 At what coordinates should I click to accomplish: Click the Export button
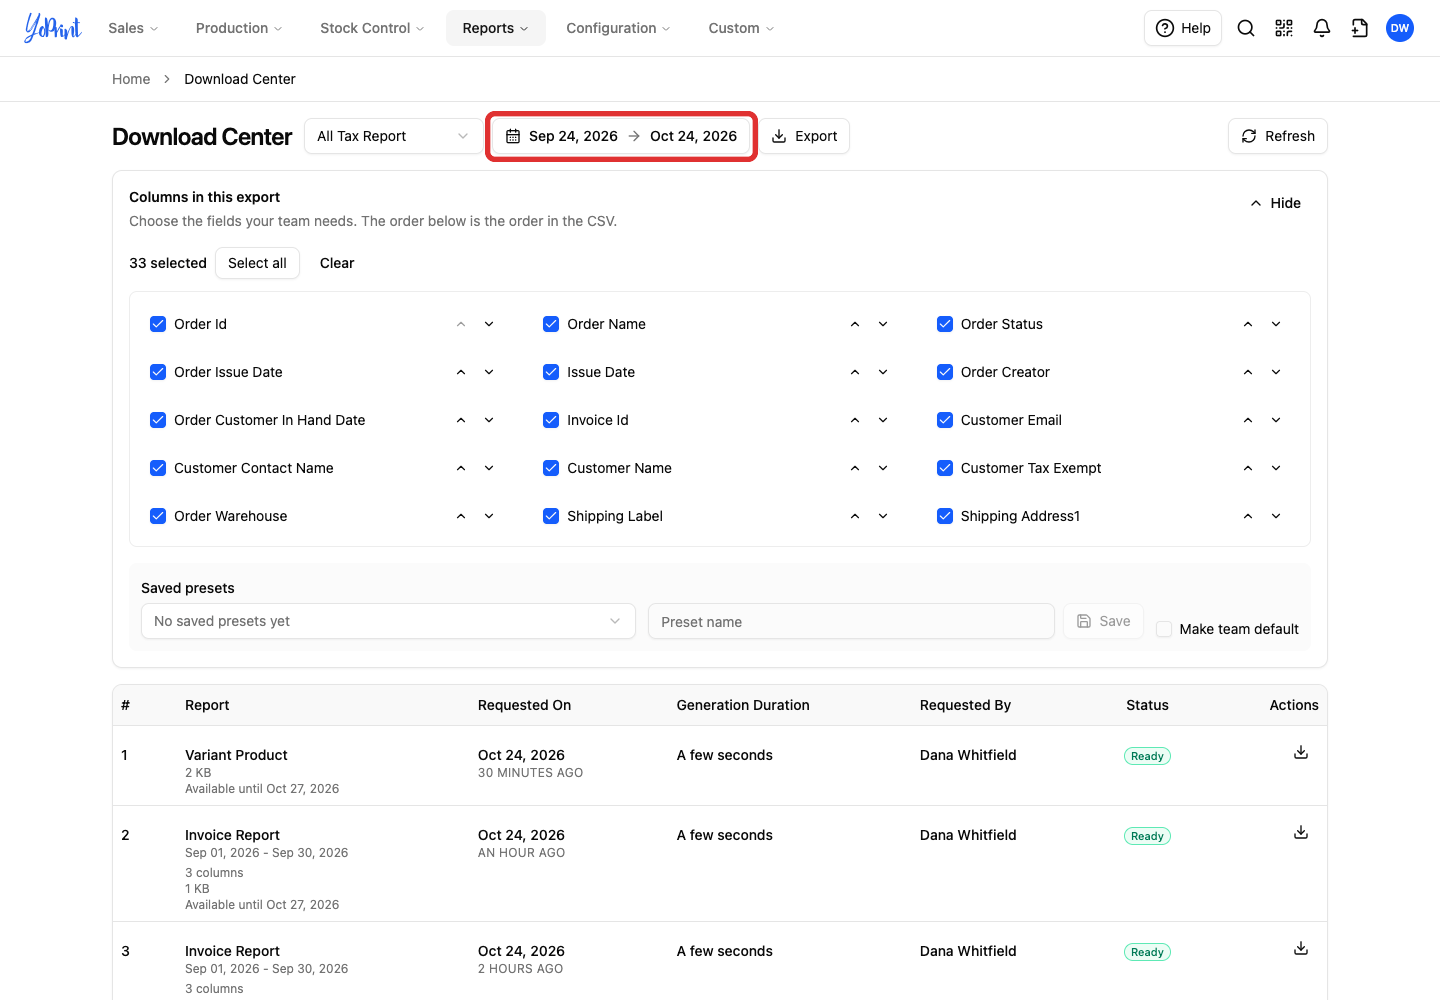tap(805, 136)
